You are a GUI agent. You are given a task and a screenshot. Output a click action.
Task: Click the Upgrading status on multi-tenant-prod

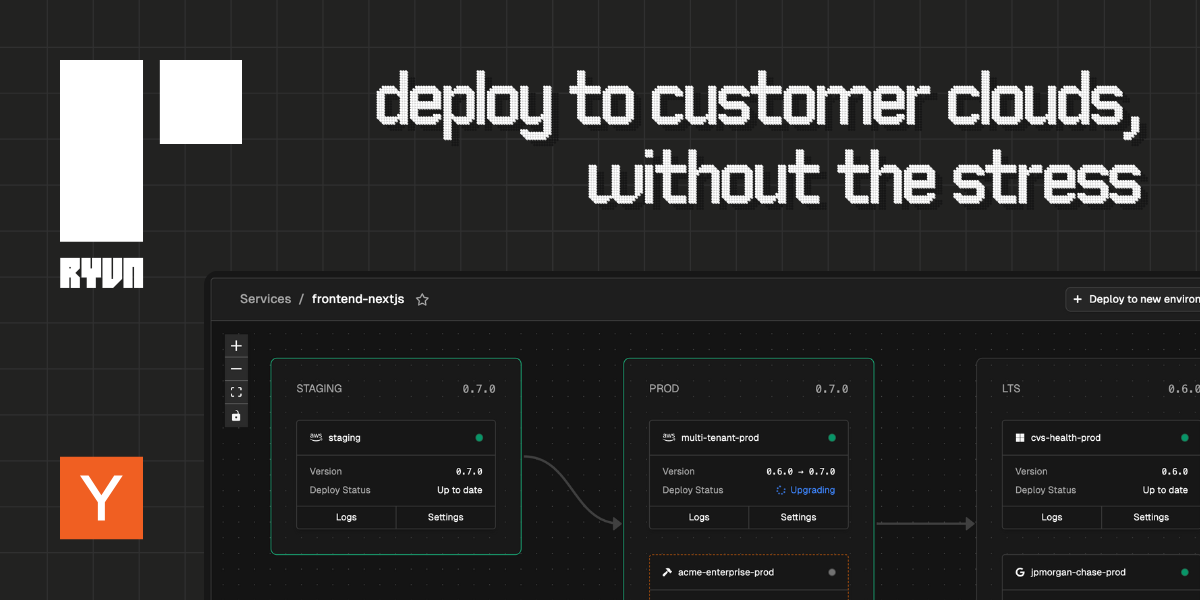click(x=806, y=490)
